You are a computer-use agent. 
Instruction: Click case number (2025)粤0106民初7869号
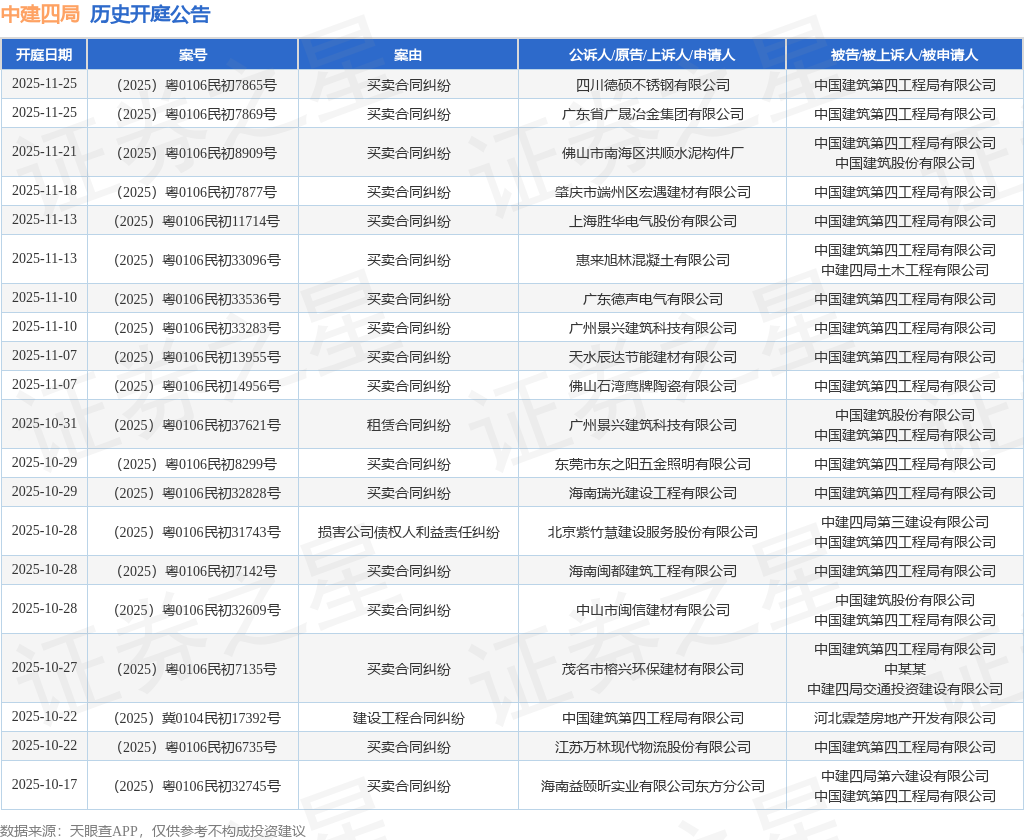point(193,114)
